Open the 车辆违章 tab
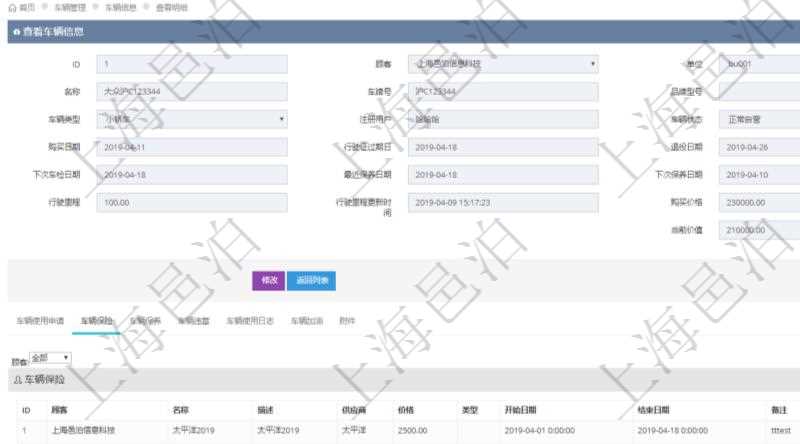The image size is (800, 444). [193, 321]
